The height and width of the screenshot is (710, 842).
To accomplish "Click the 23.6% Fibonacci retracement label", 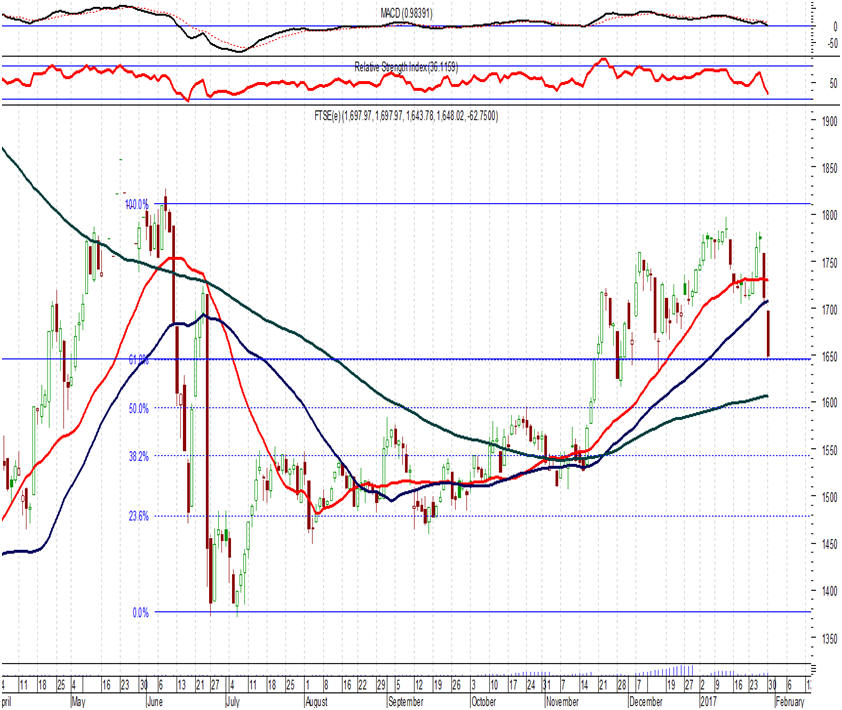I will coord(139,516).
